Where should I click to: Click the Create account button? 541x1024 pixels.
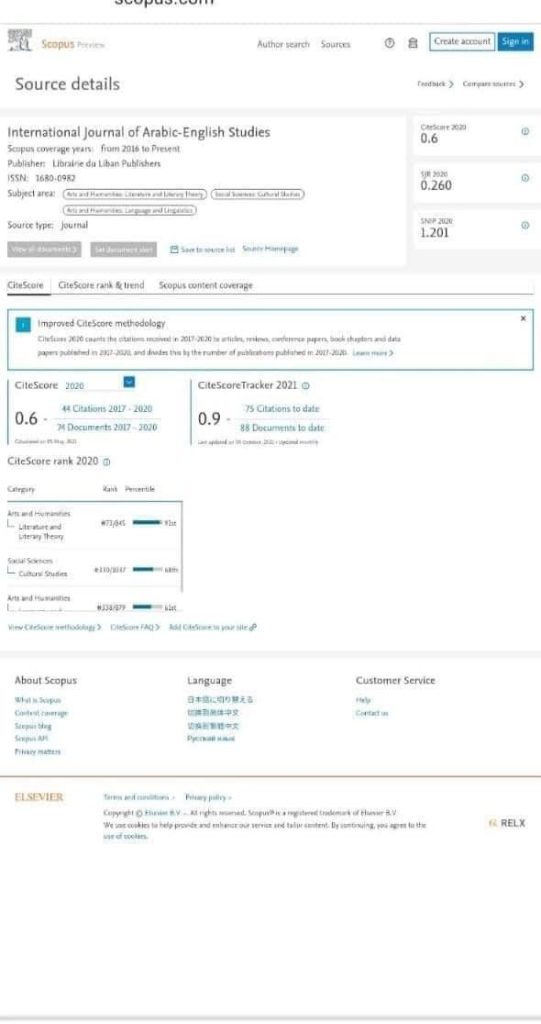pyautogui.click(x=462, y=41)
